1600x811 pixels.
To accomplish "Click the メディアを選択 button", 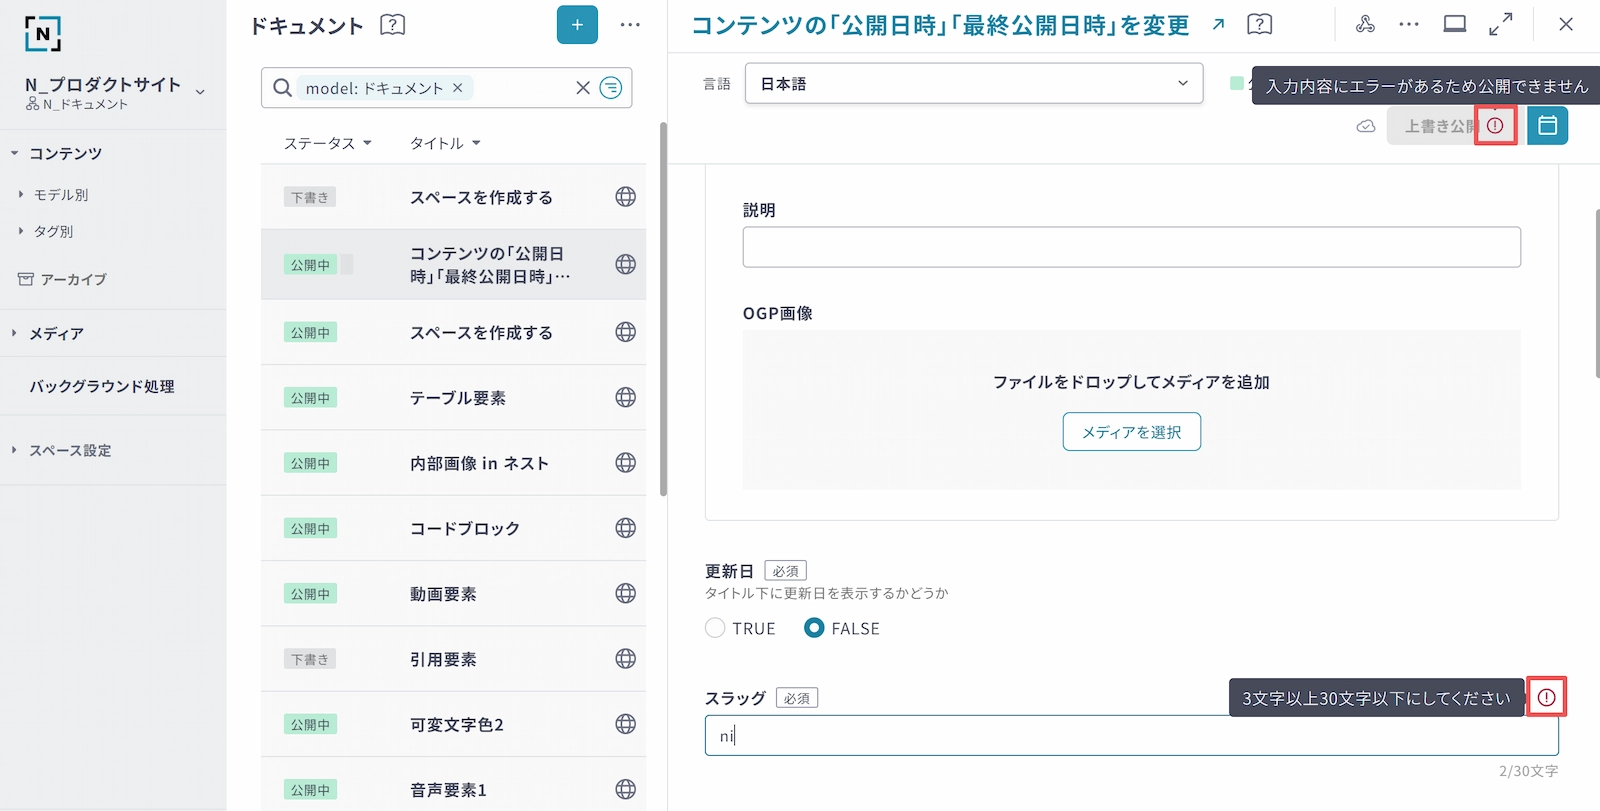I will click(x=1131, y=432).
